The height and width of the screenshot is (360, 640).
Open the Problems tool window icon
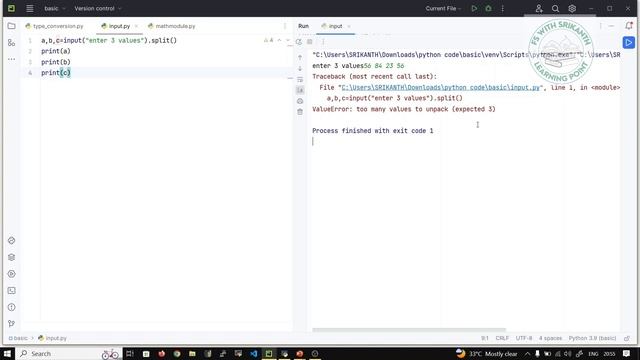(11, 307)
